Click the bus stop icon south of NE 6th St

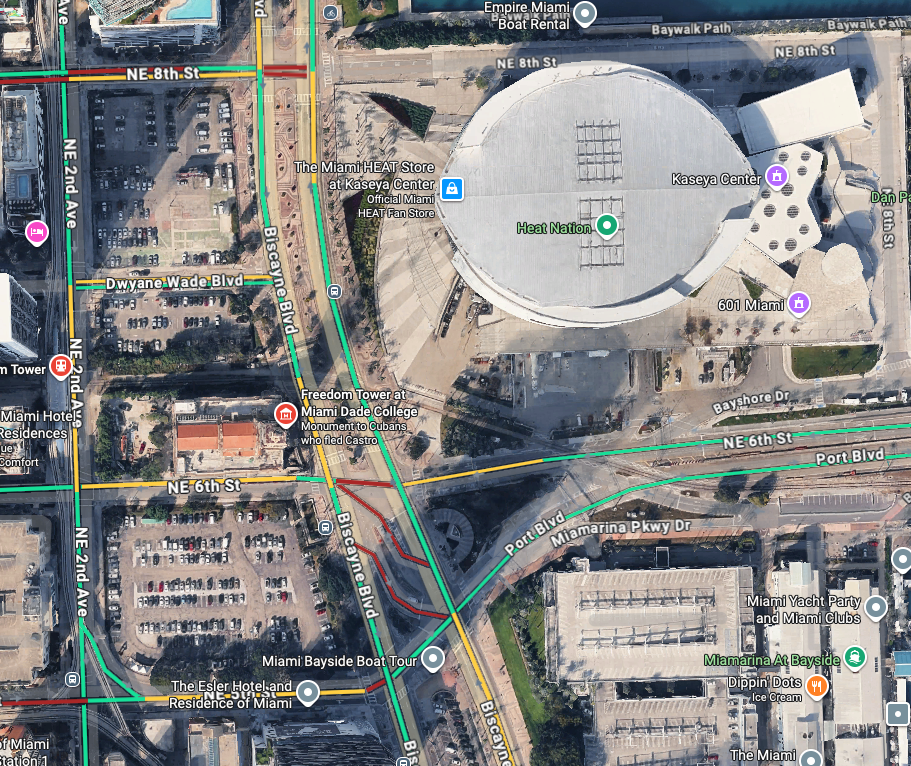click(325, 528)
